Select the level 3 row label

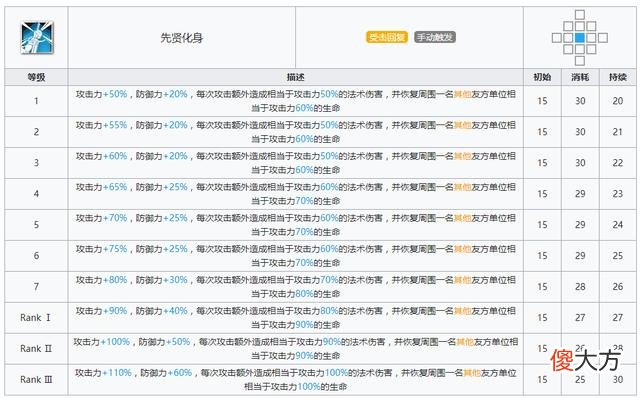(36, 163)
